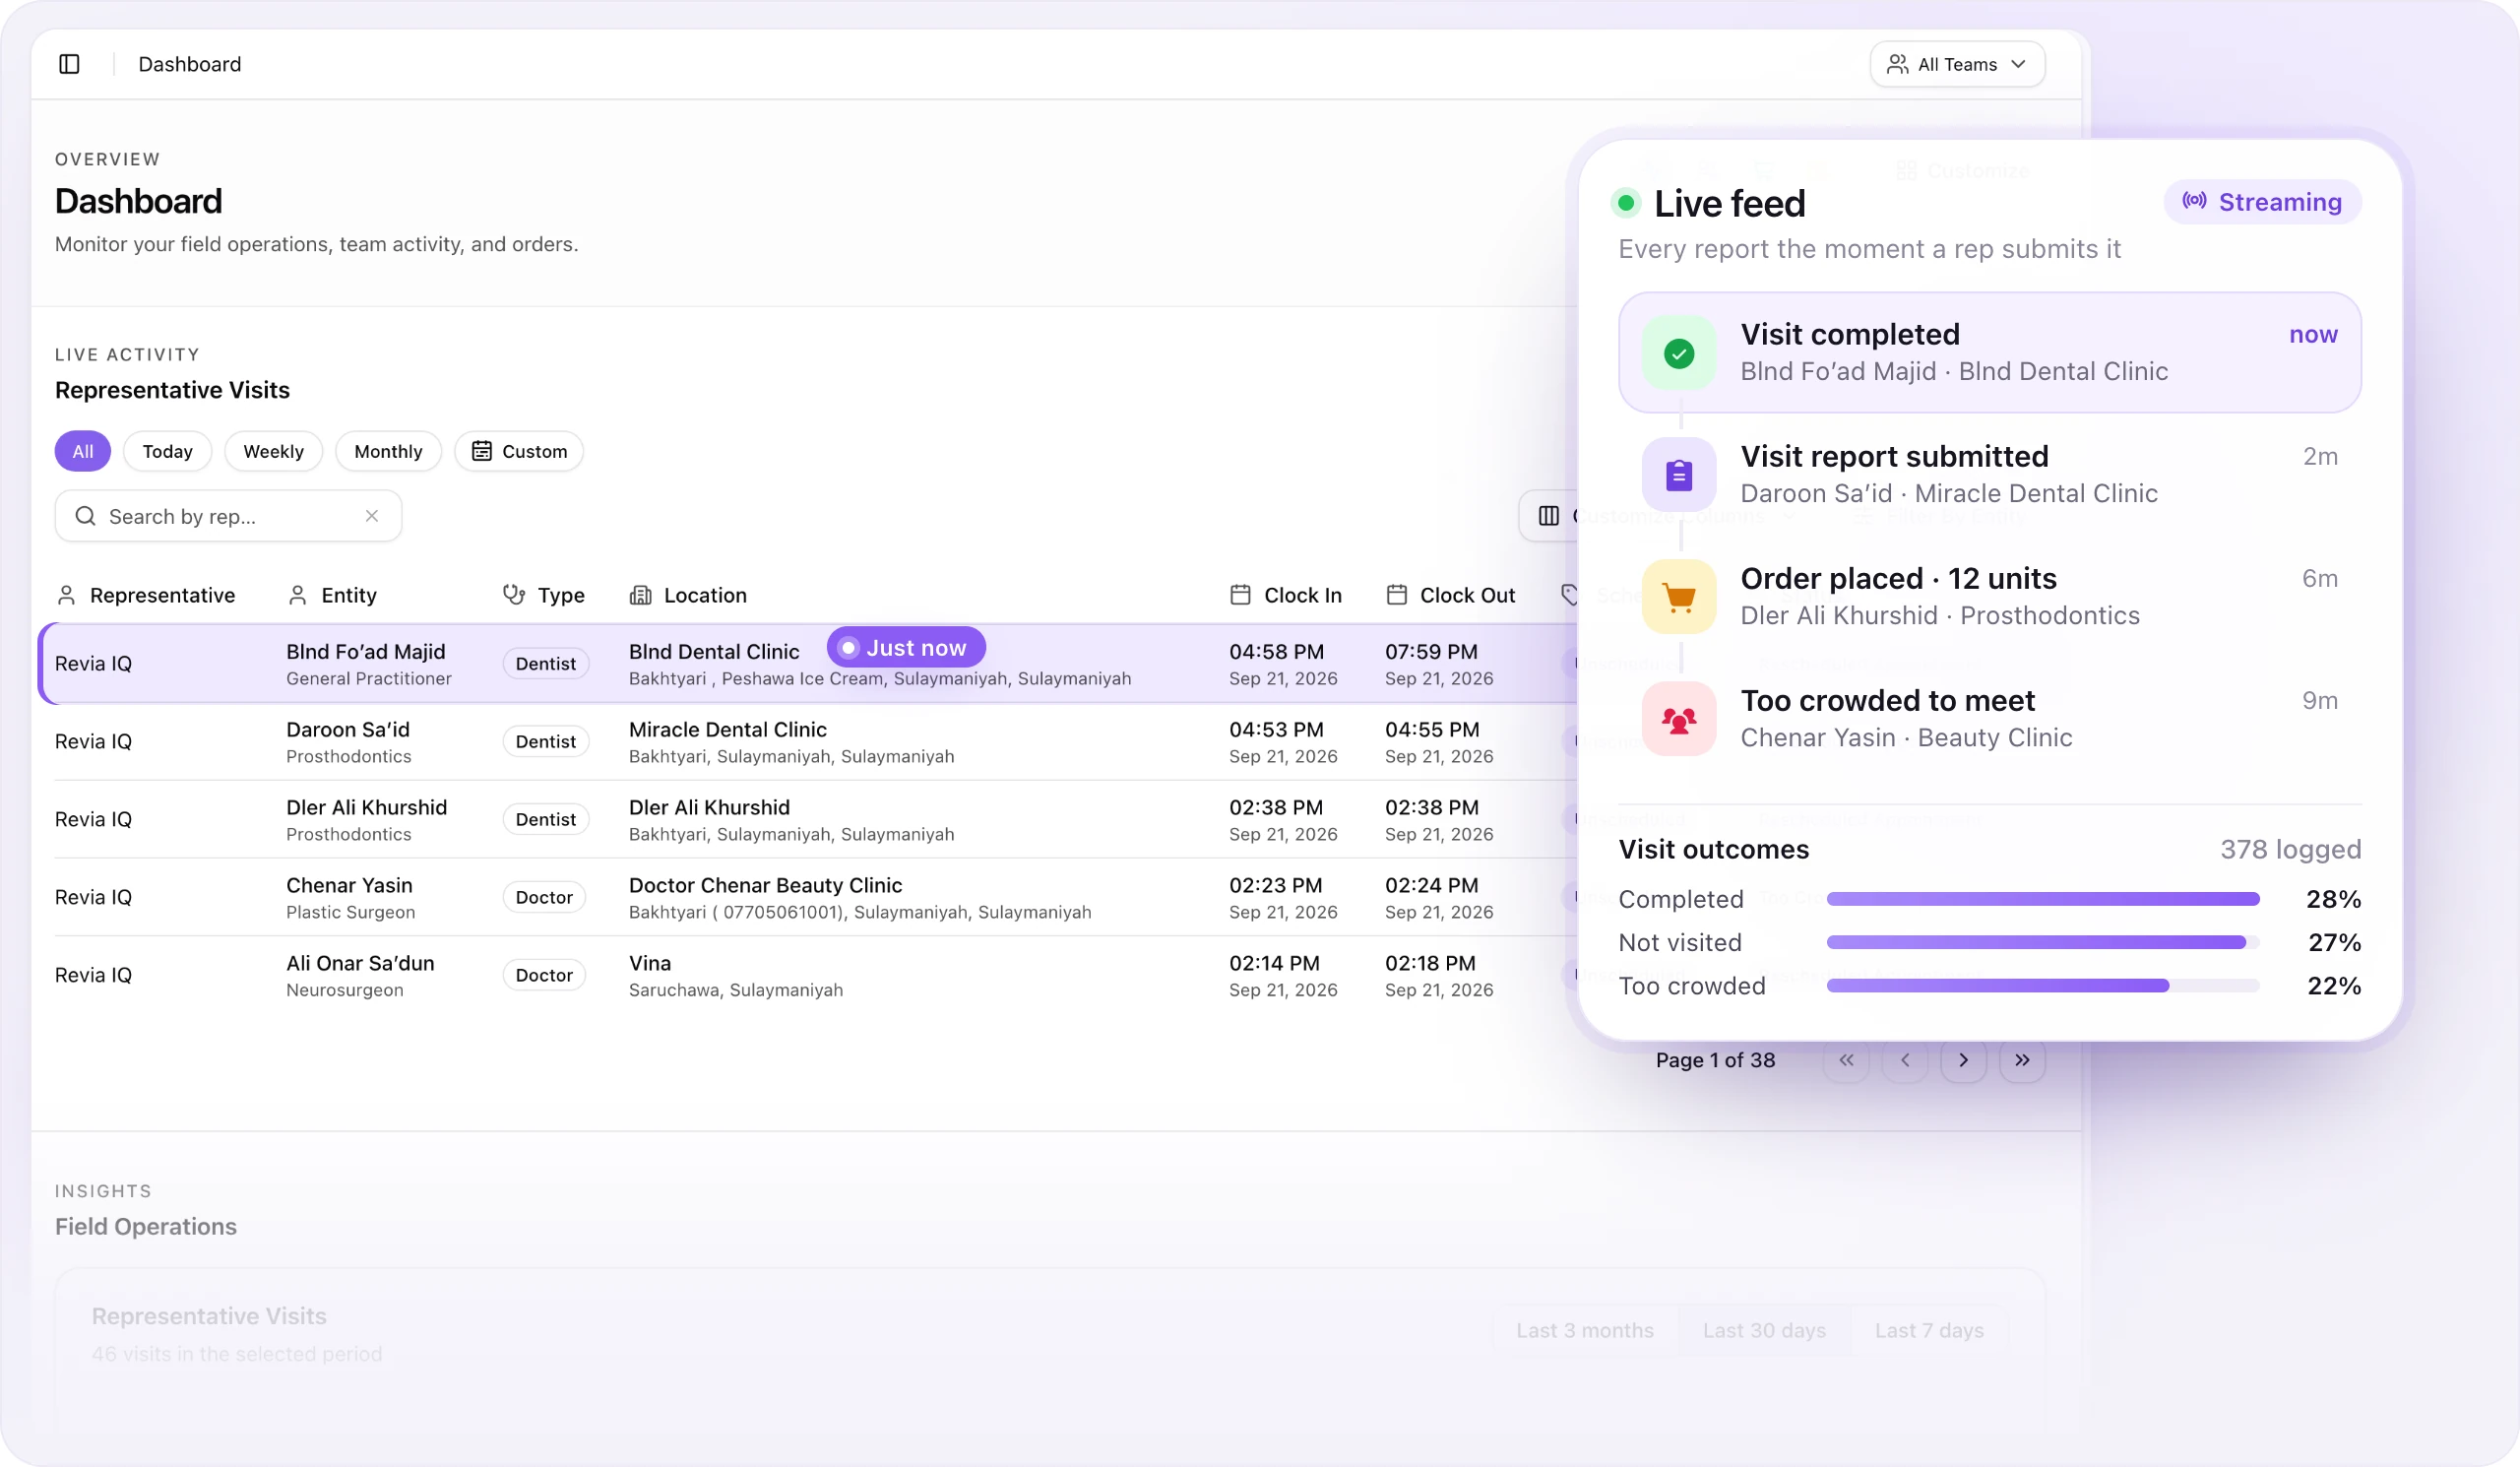Image resolution: width=2520 pixels, height=1467 pixels.
Task: Click the clipboard Visit report submitted icon
Action: coord(1679,475)
